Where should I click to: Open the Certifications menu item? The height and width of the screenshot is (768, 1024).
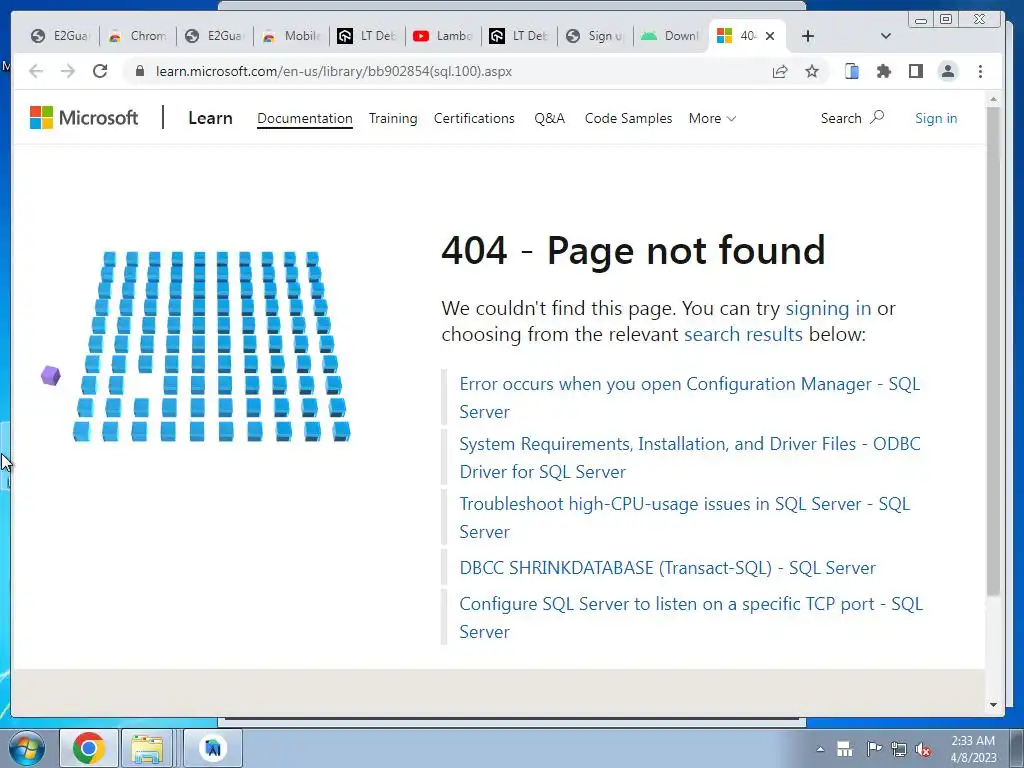(x=474, y=118)
